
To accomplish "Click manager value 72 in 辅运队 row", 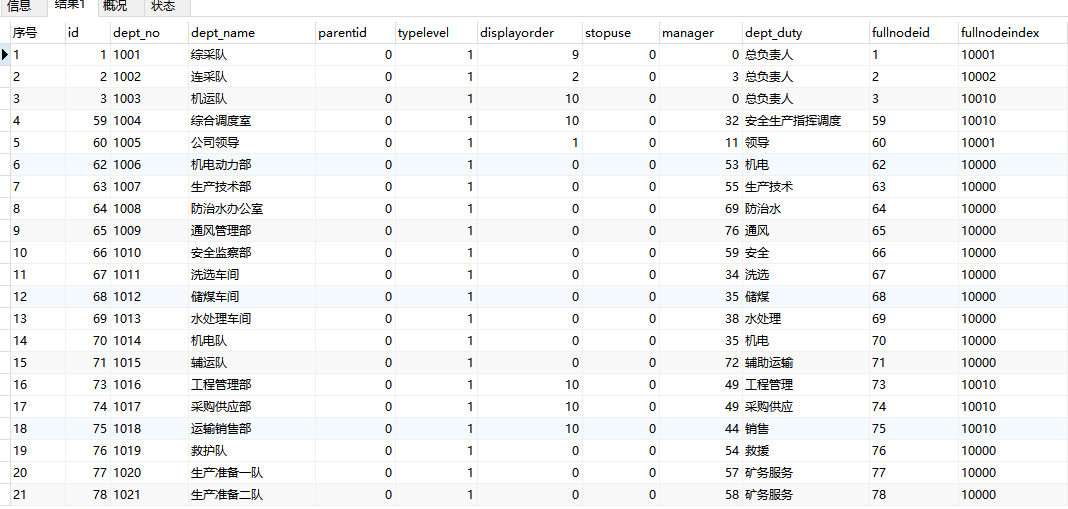I will tap(701, 363).
